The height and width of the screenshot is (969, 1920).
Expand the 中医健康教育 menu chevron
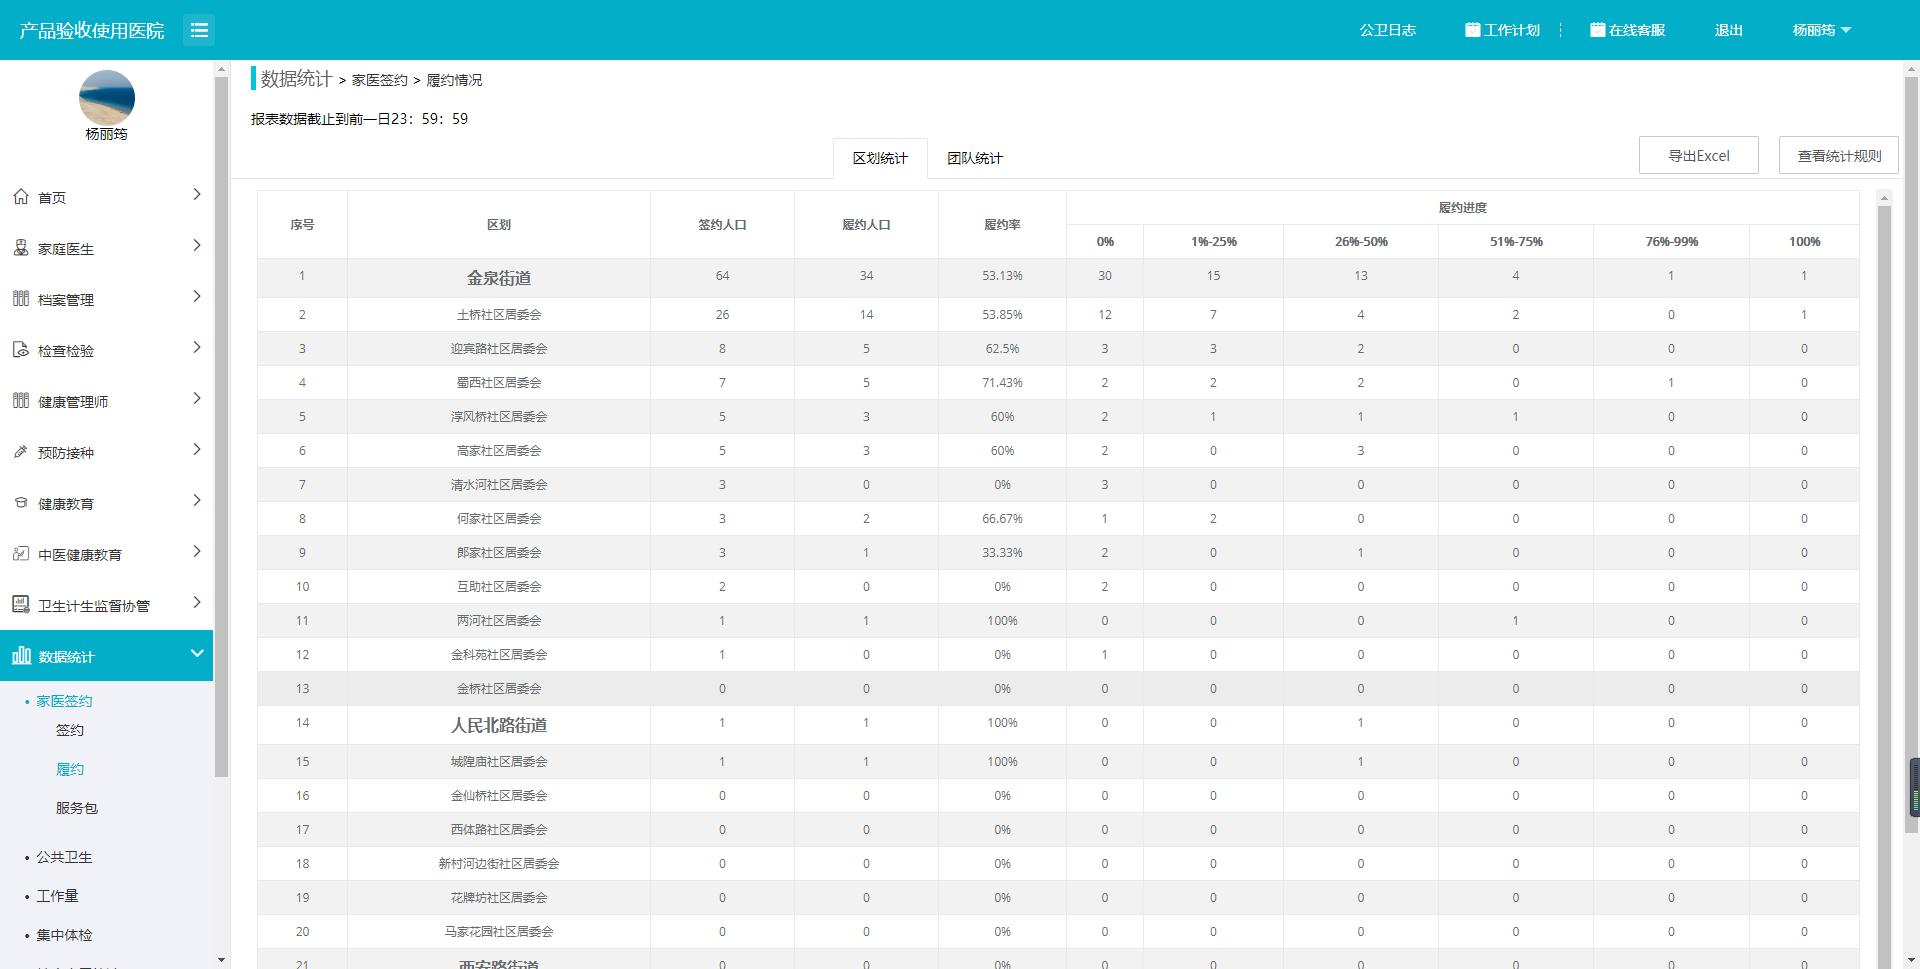[197, 552]
